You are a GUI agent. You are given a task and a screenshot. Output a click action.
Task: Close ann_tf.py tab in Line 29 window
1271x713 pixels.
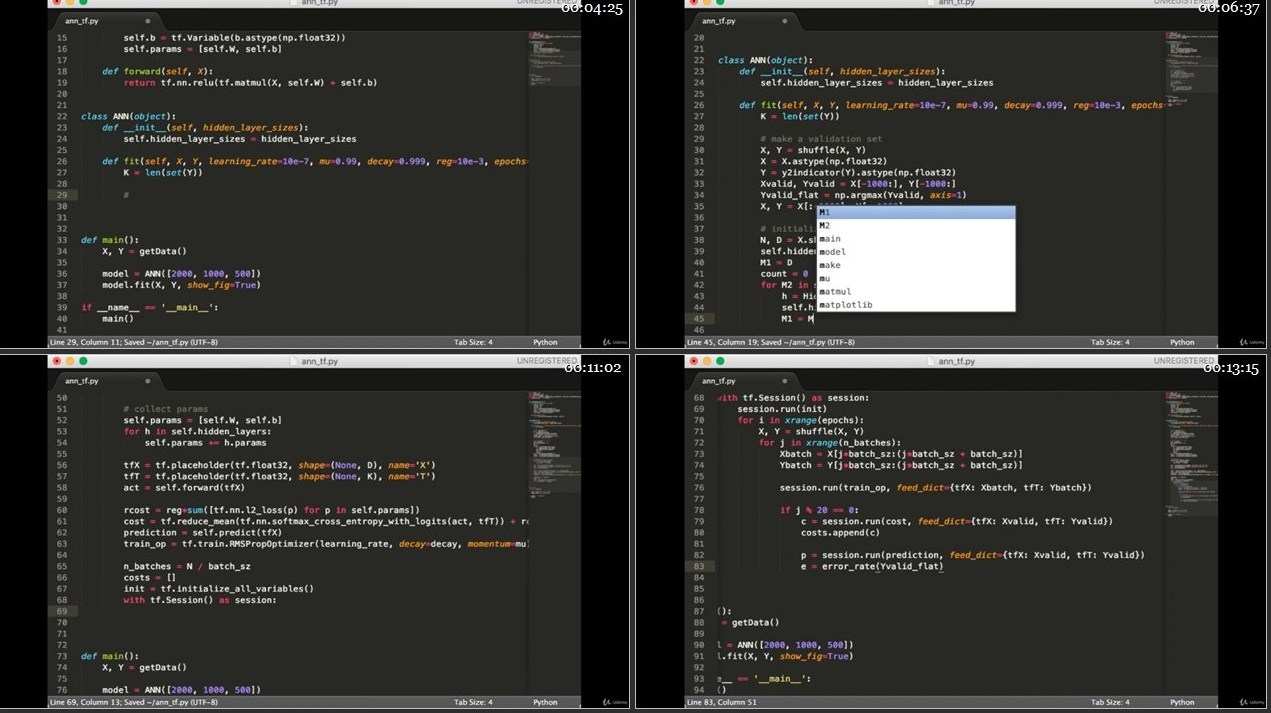coord(148,20)
